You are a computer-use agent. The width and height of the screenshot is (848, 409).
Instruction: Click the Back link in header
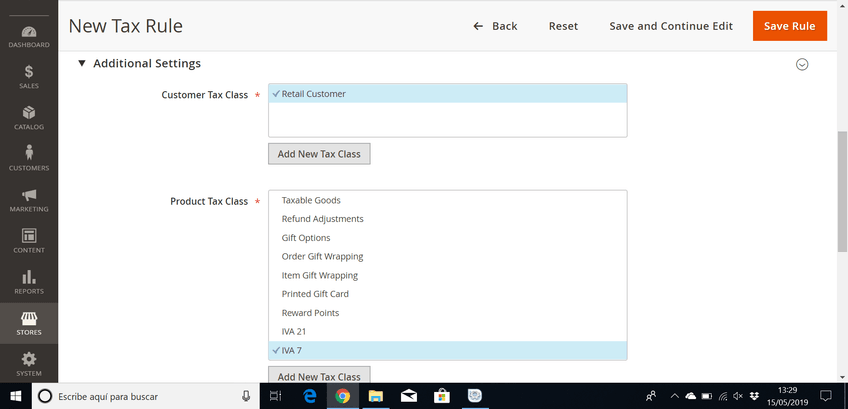click(495, 26)
